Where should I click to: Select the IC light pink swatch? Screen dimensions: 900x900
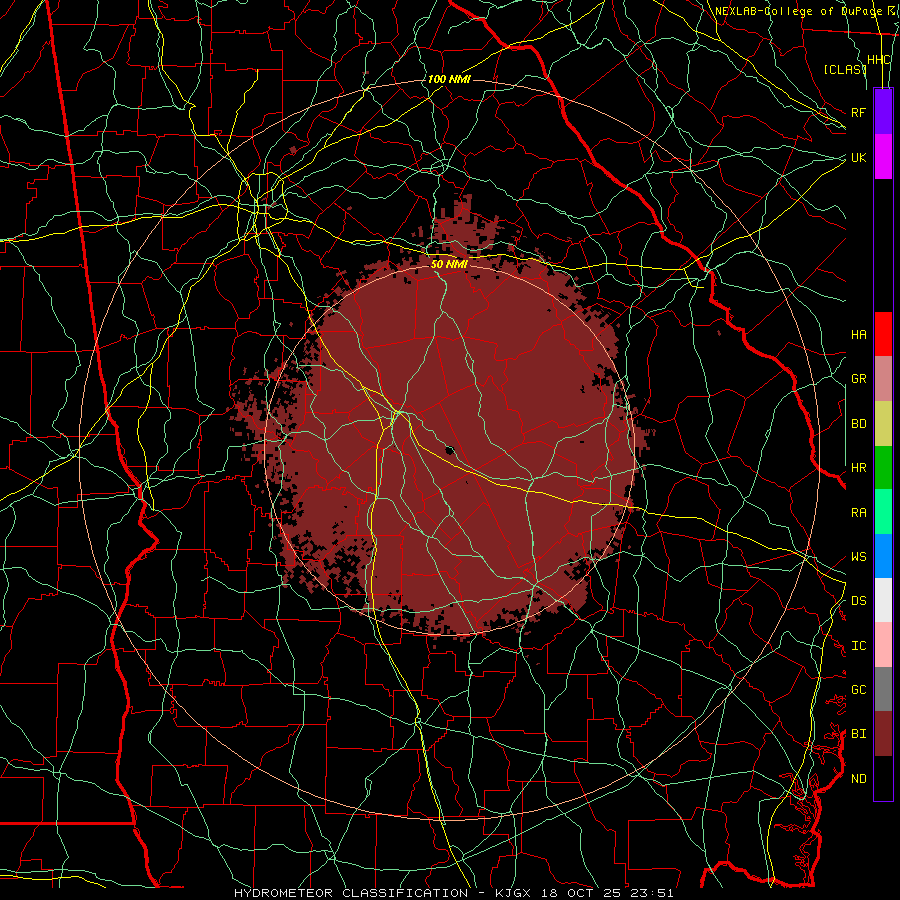click(883, 645)
